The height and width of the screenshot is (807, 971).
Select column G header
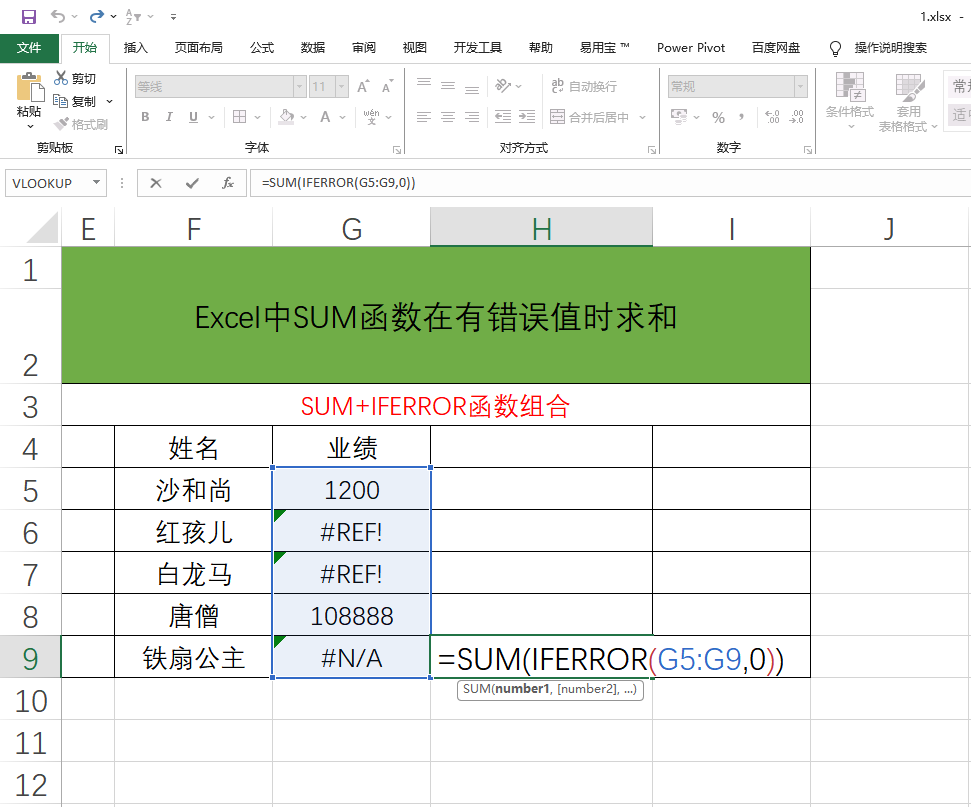coord(351,229)
